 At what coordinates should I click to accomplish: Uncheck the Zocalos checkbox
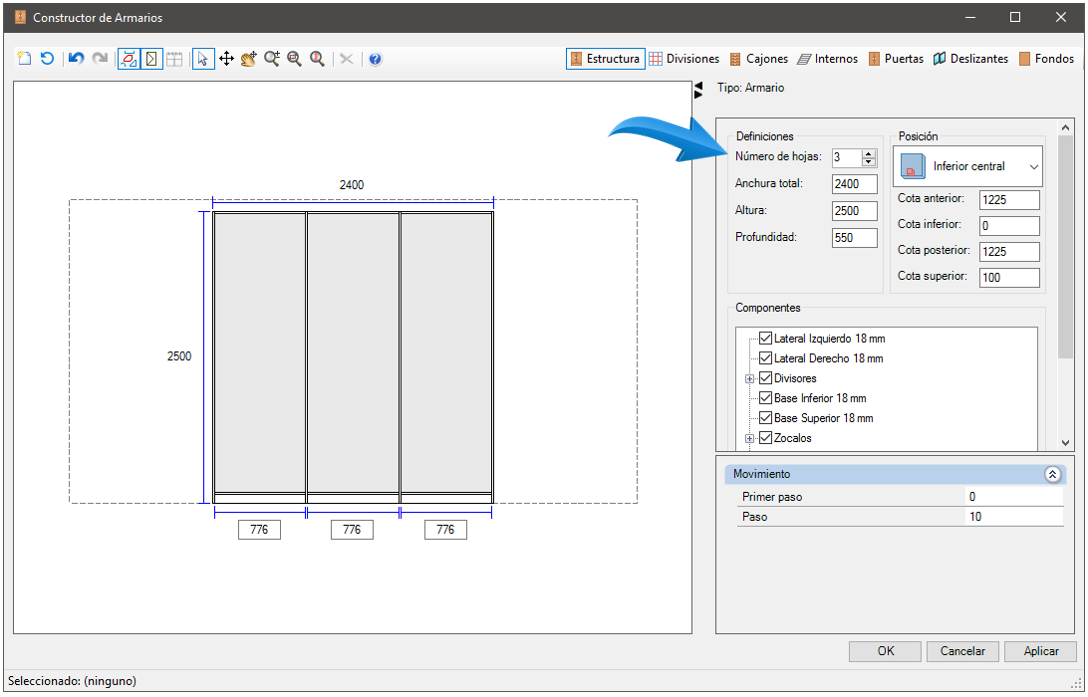click(x=765, y=438)
